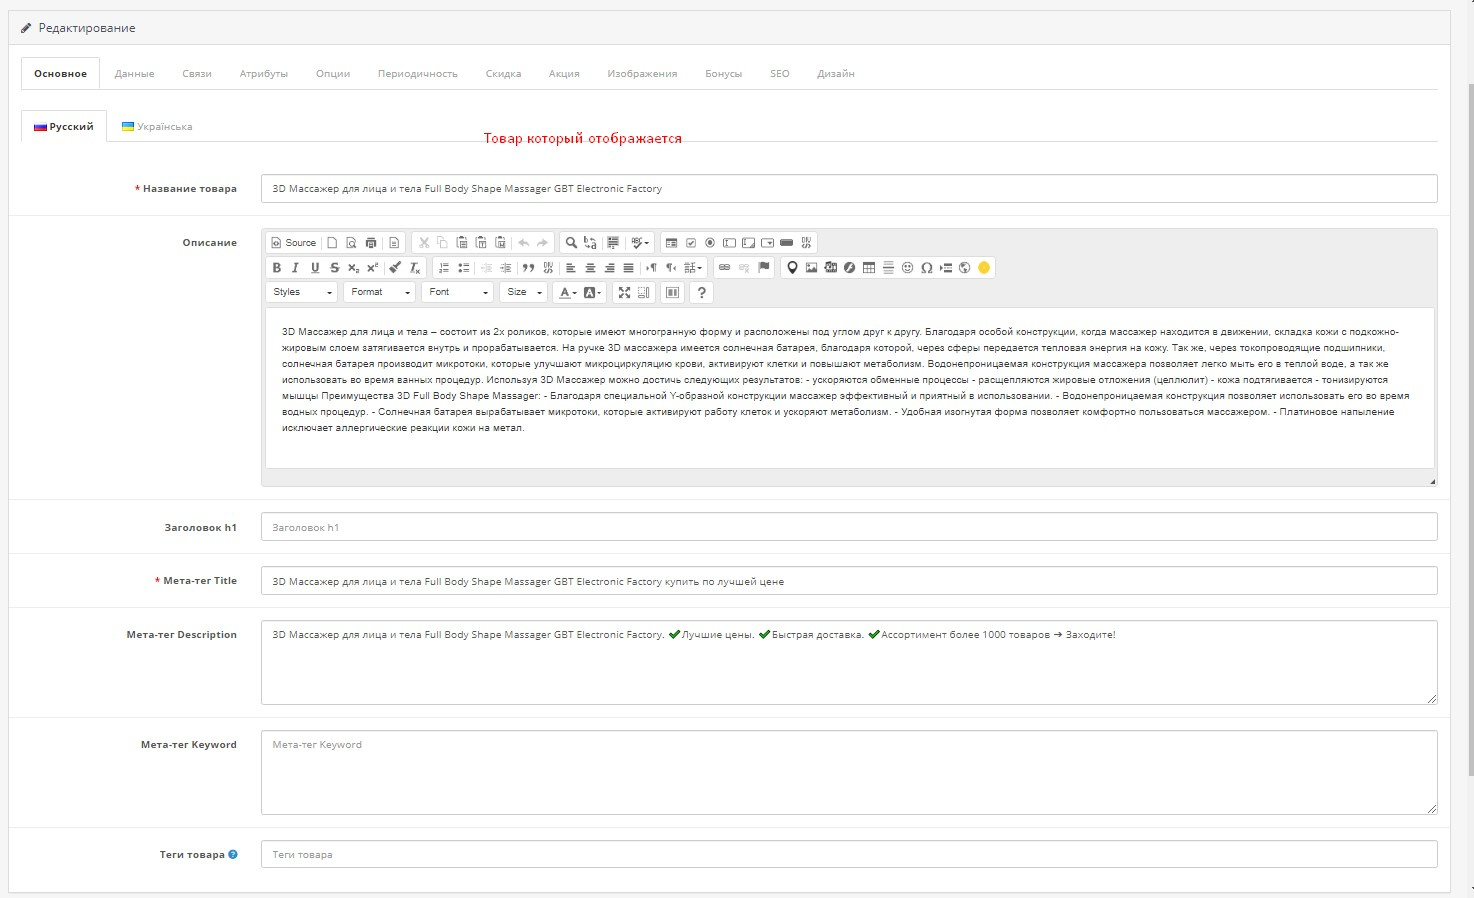This screenshot has width=1474, height=898.
Task: Open the Background Color picker
Action: pos(593,292)
